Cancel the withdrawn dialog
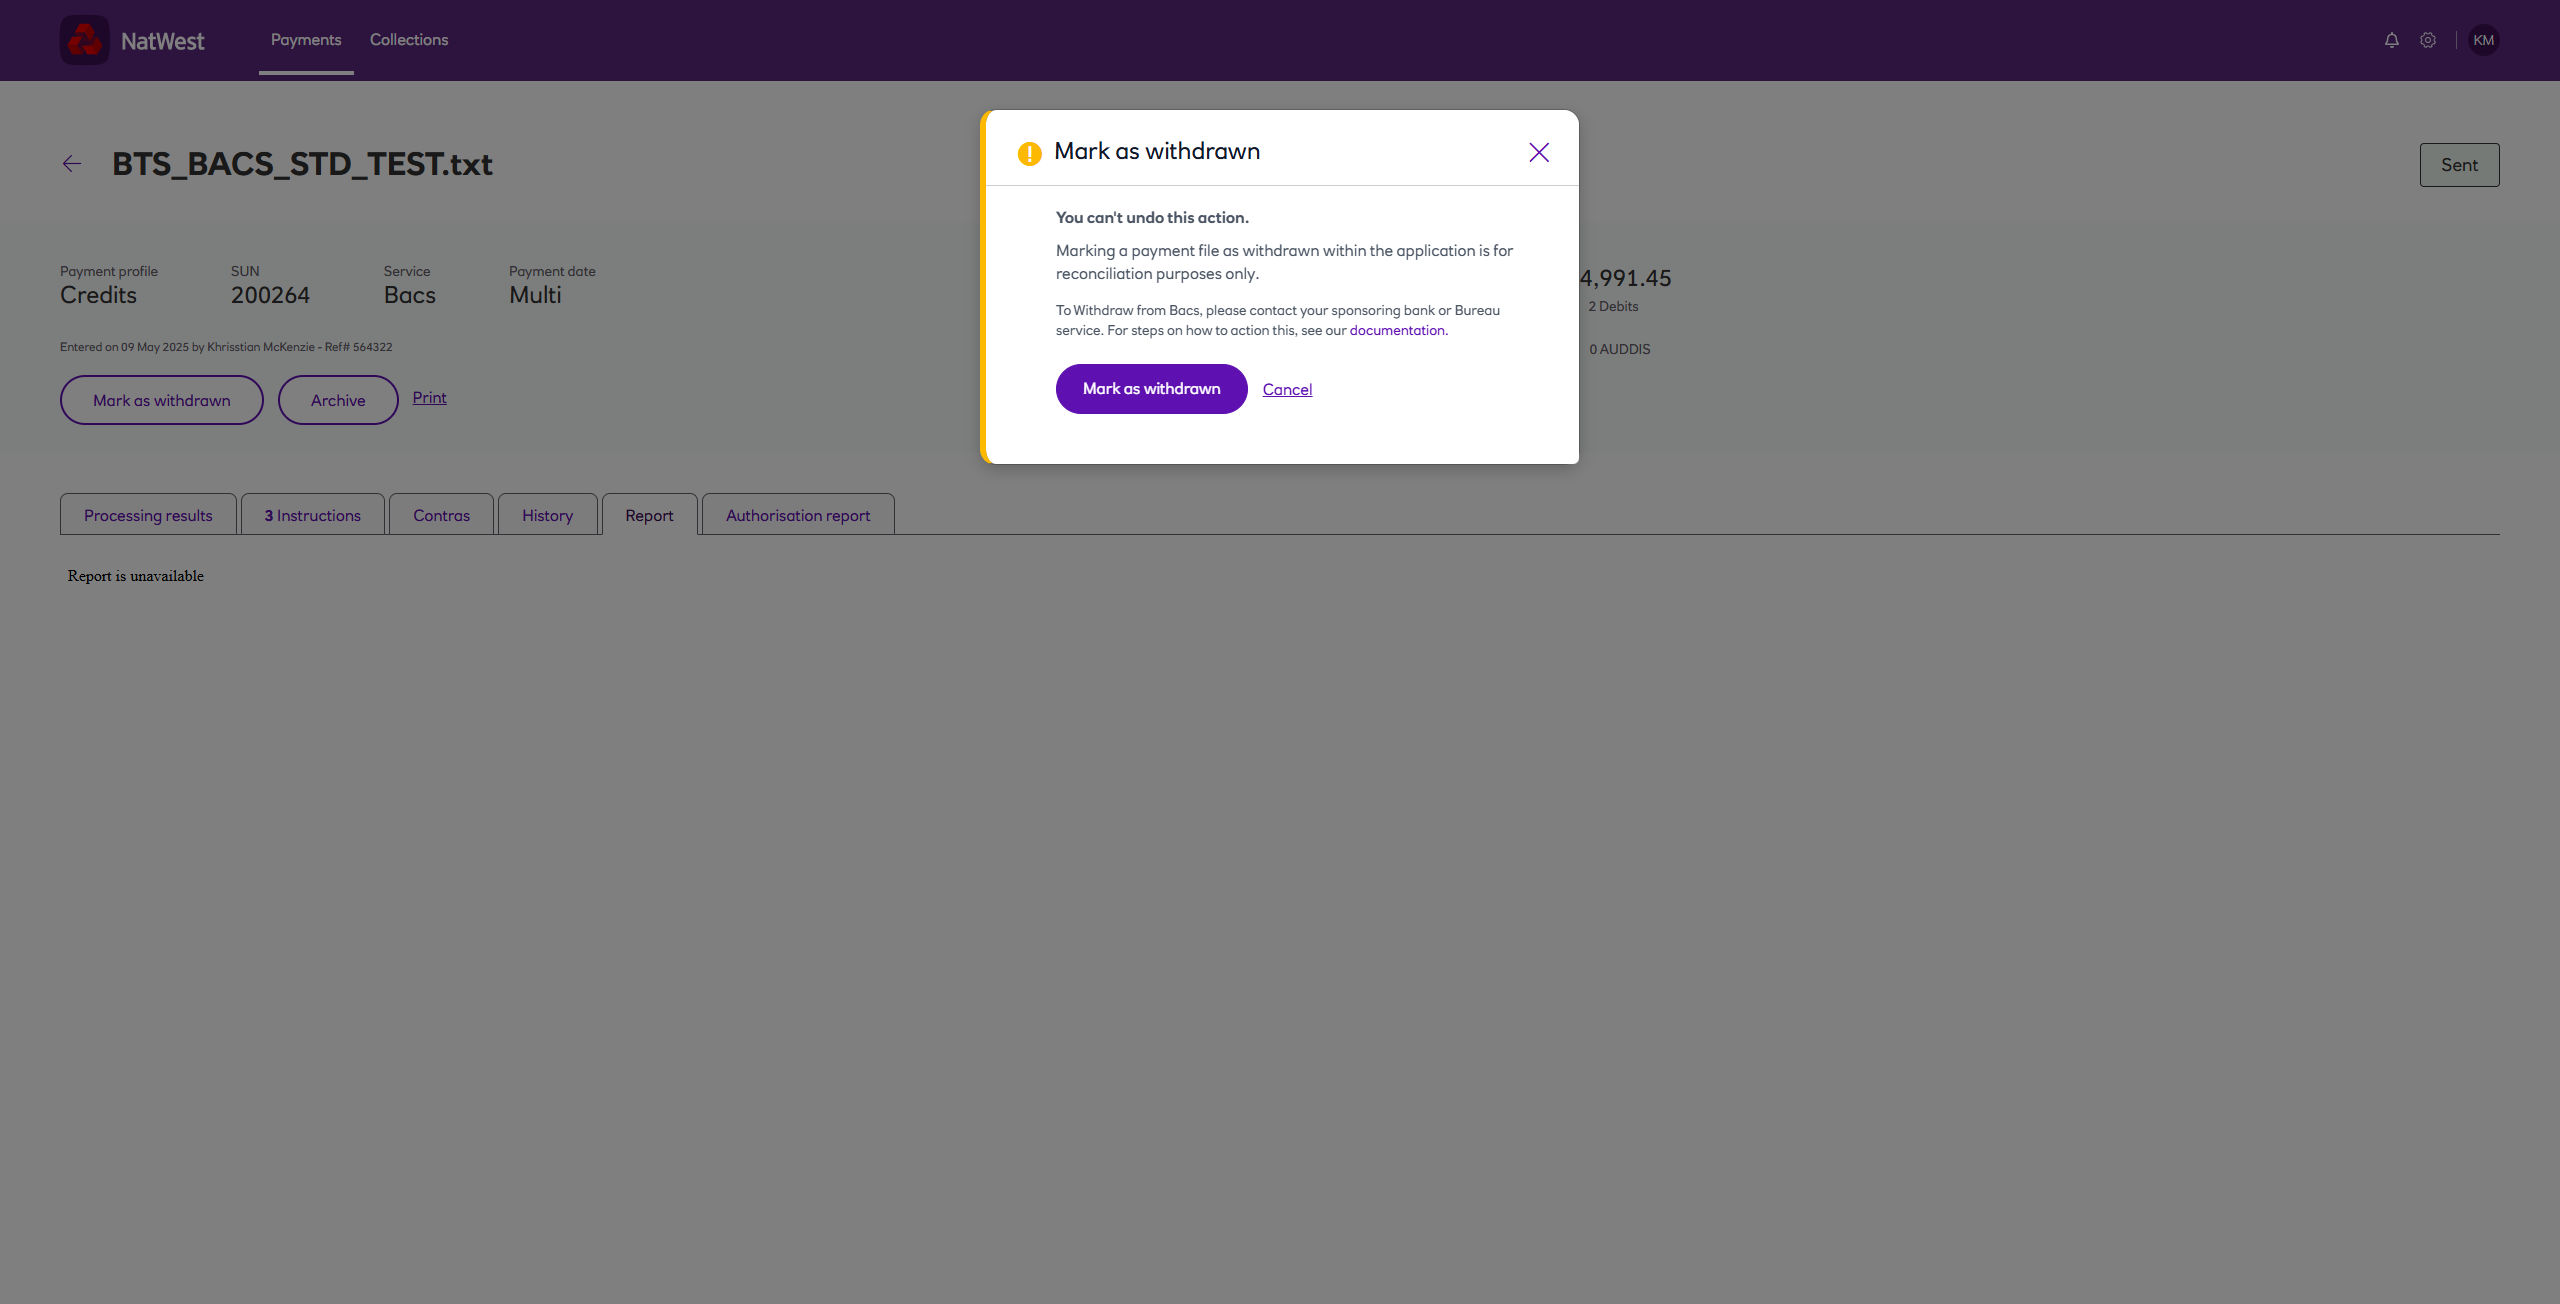This screenshot has width=2560, height=1304. click(1287, 390)
